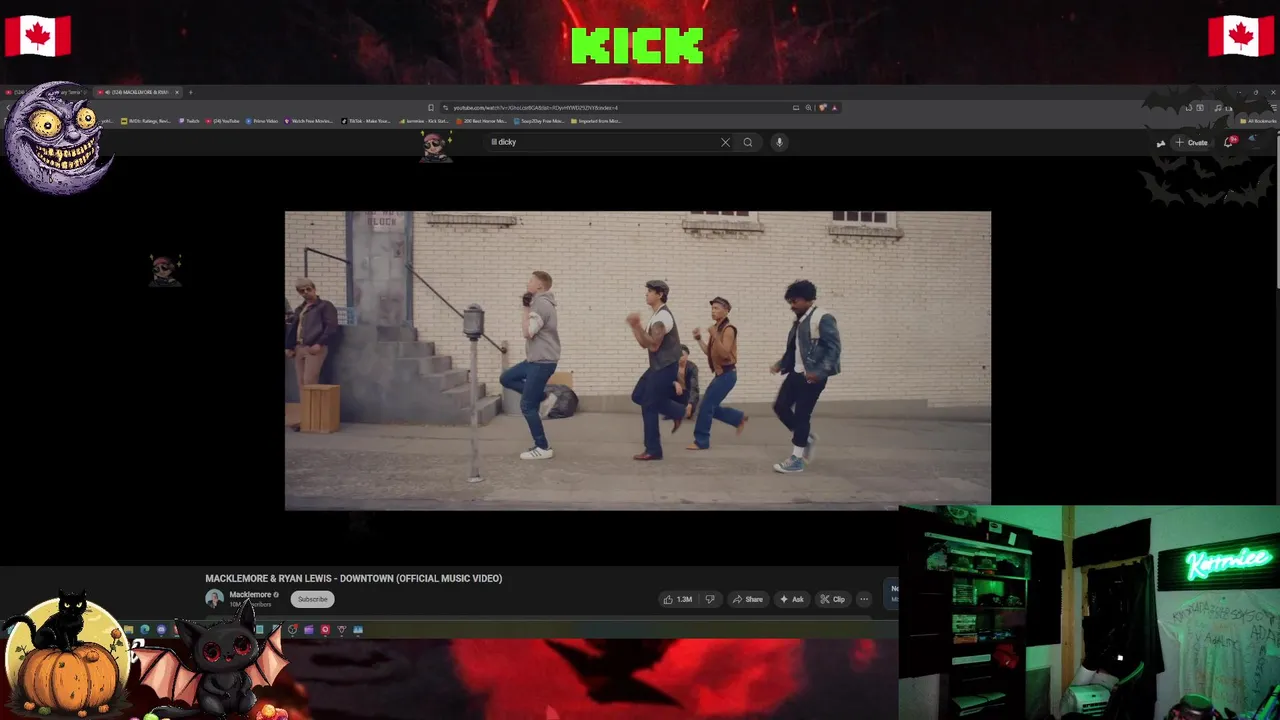
Task: Subscribe to the Macklemore channel
Action: tap(312, 599)
